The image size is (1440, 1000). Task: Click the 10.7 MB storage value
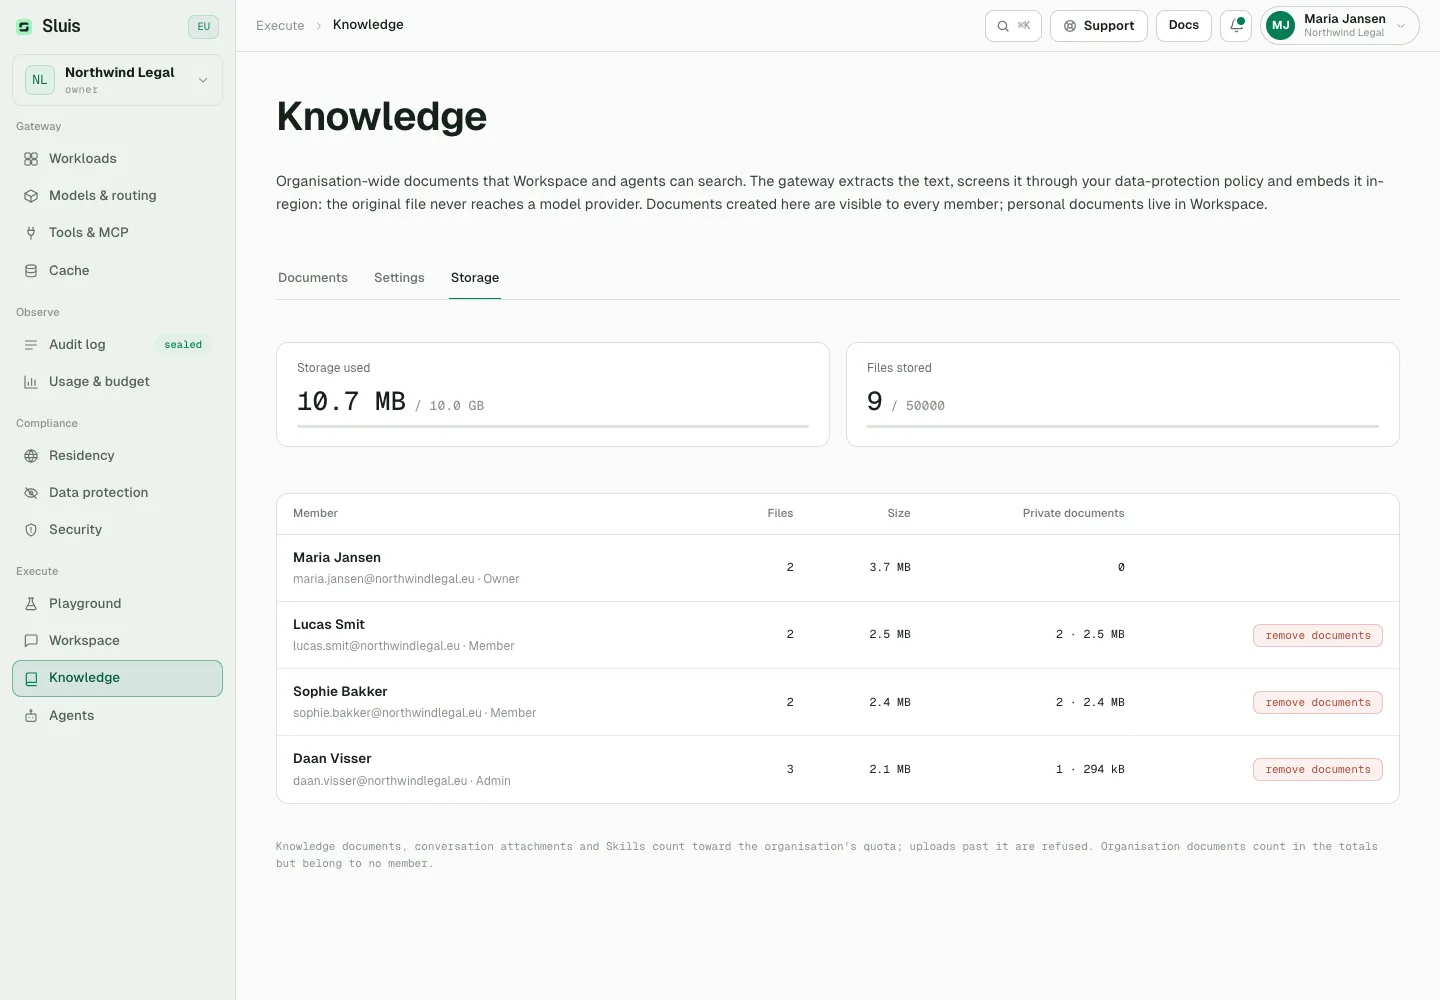click(351, 402)
